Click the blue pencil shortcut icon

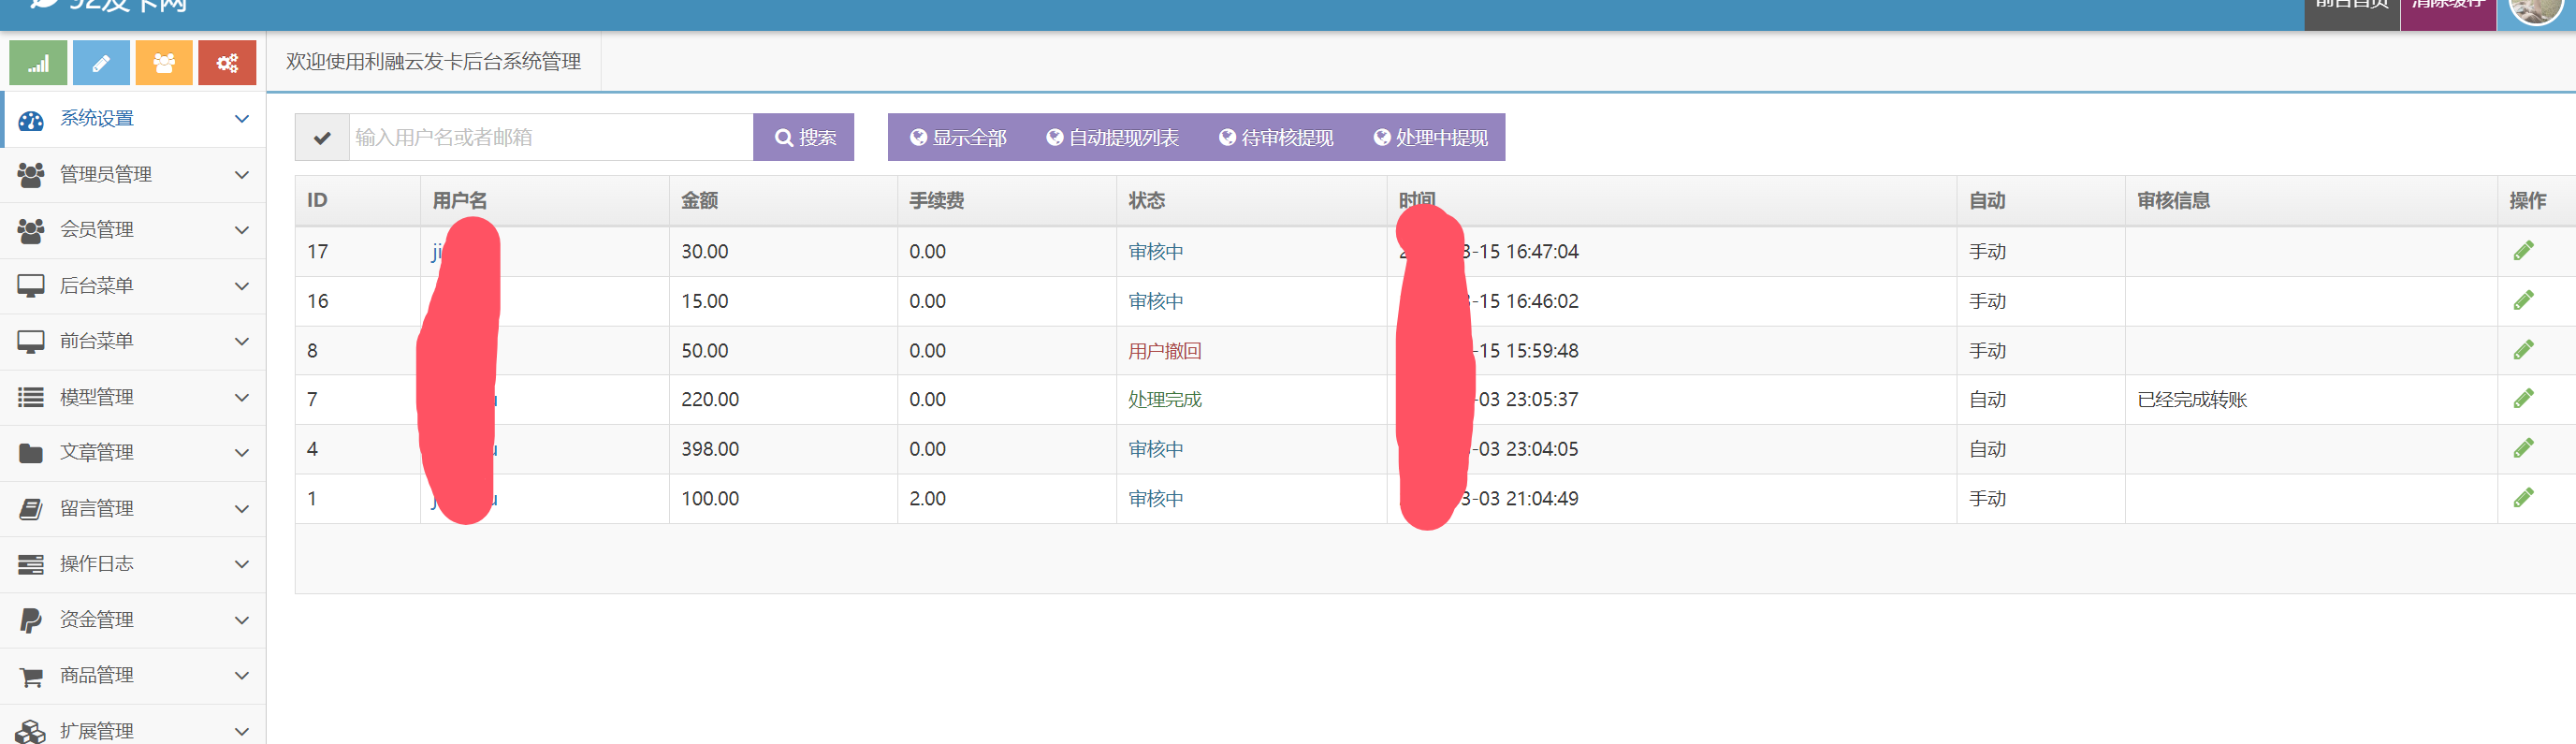point(101,63)
